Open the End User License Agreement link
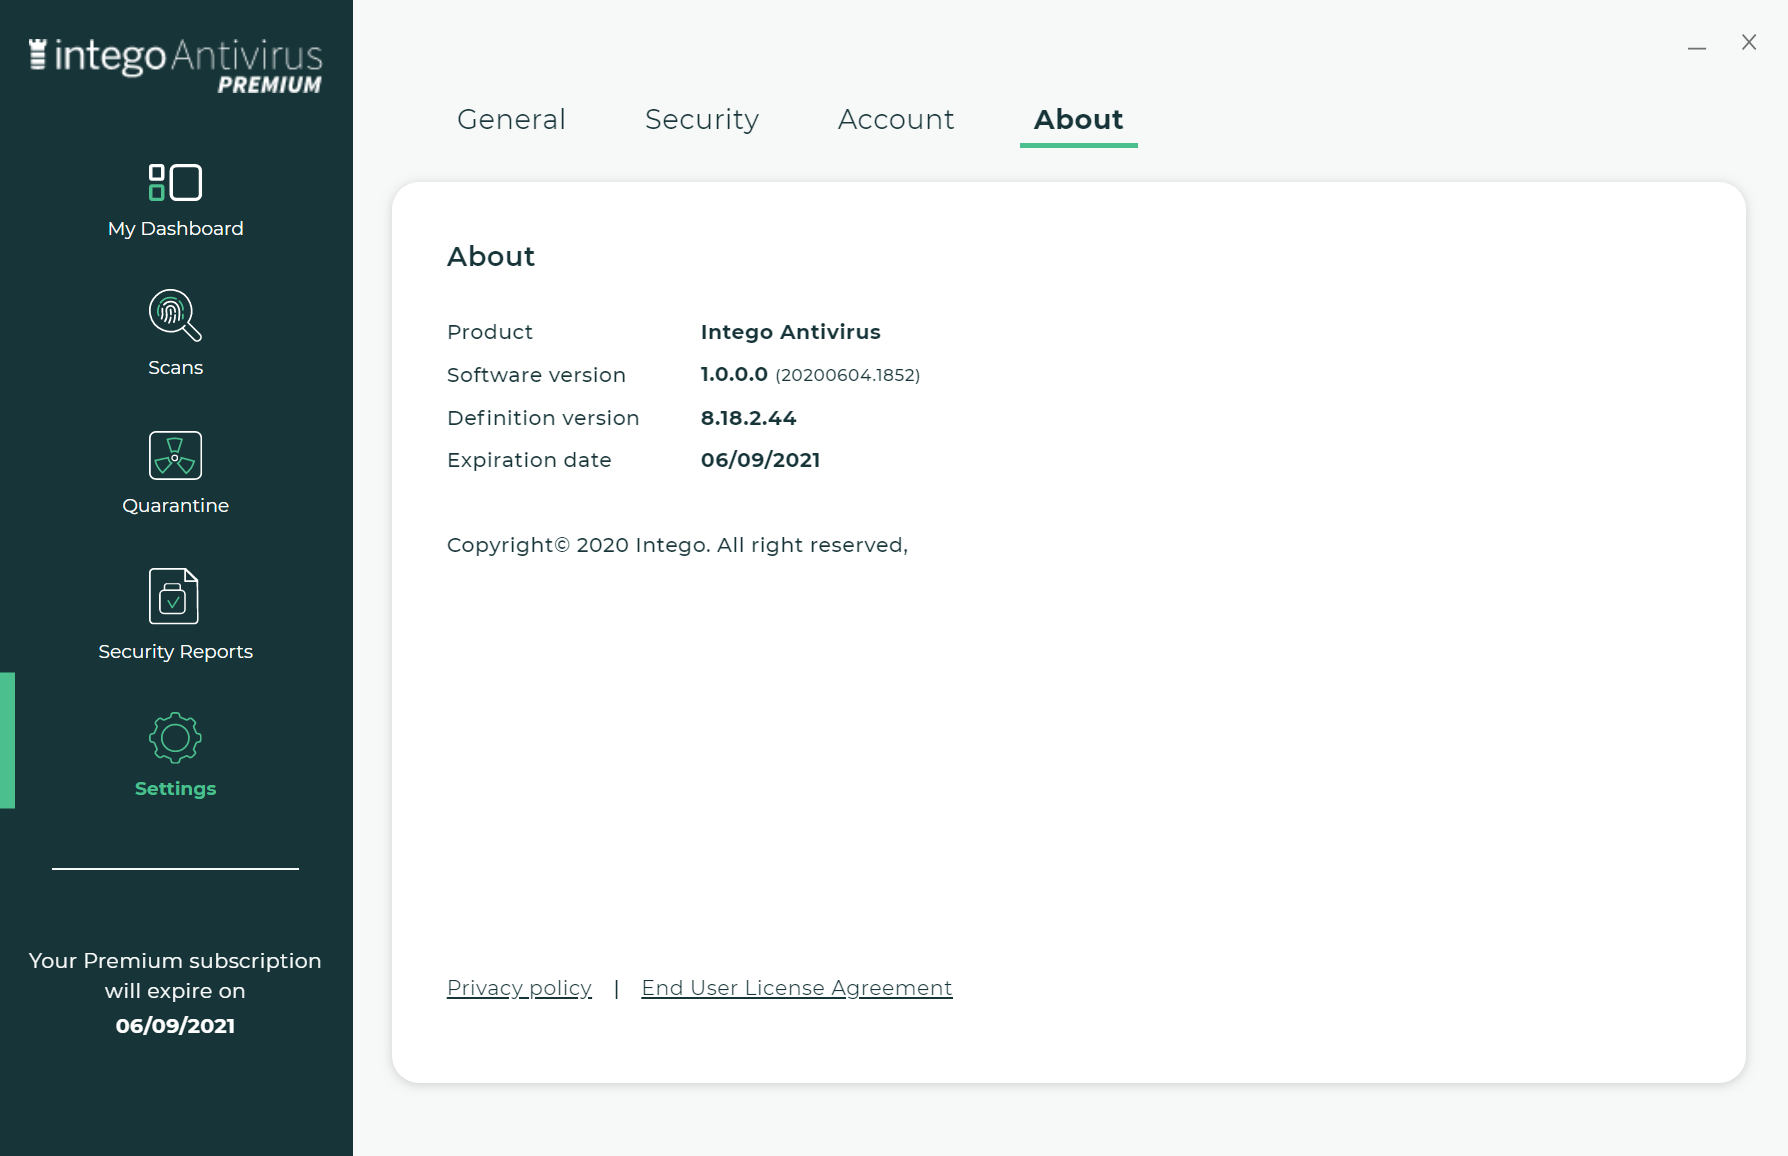 click(797, 988)
